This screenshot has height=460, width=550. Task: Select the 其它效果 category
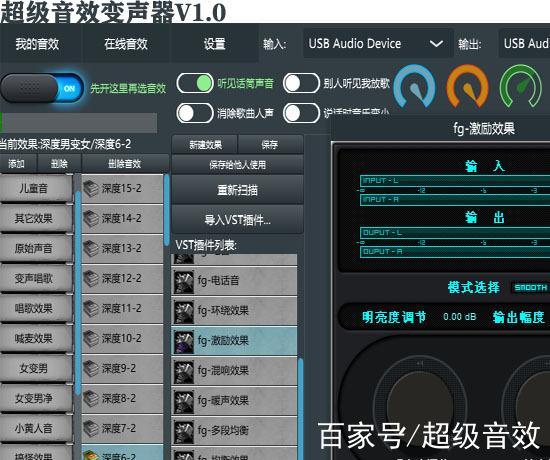[36, 219]
